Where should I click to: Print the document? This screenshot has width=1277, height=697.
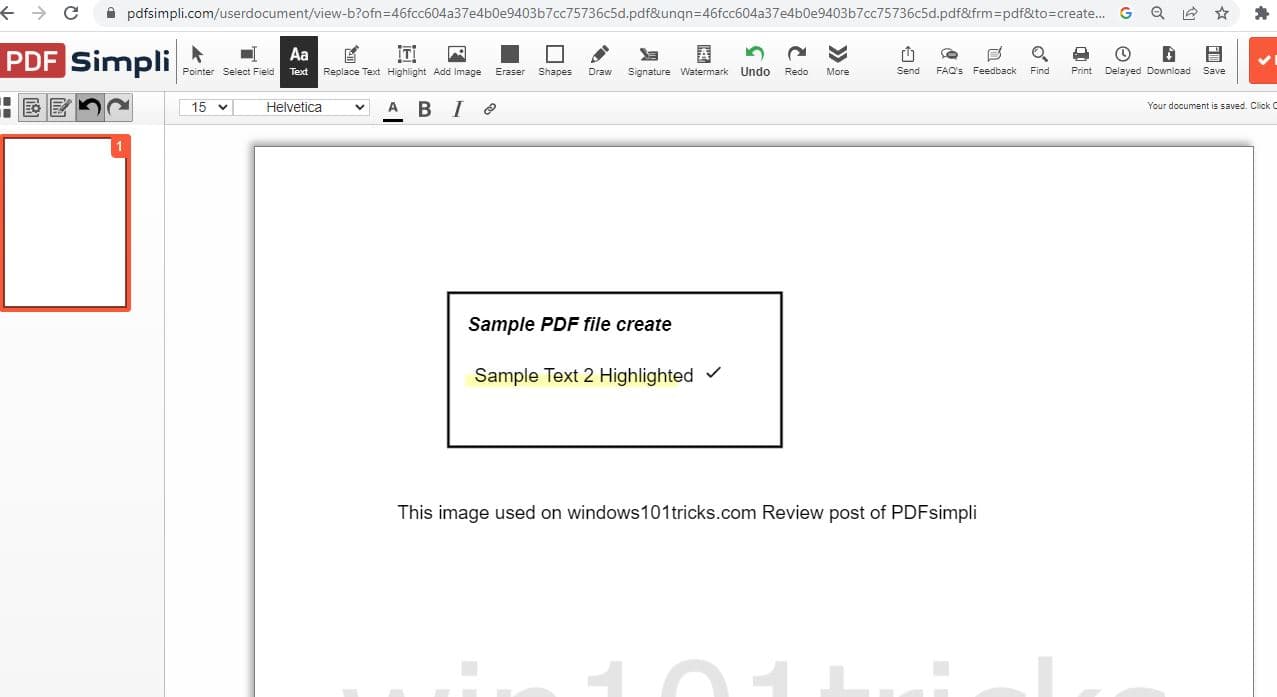(x=1081, y=60)
